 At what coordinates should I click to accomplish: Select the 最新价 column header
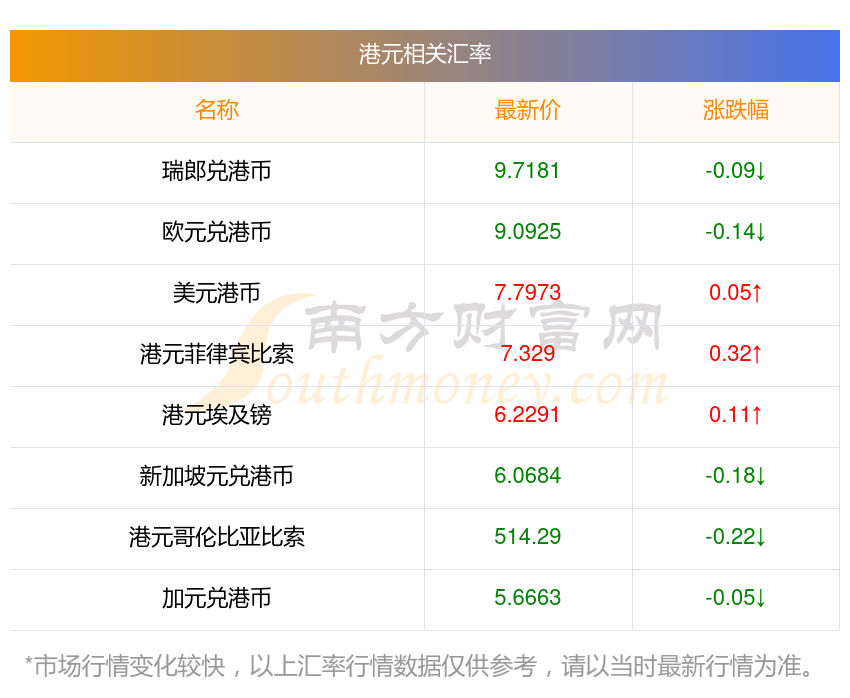[527, 110]
